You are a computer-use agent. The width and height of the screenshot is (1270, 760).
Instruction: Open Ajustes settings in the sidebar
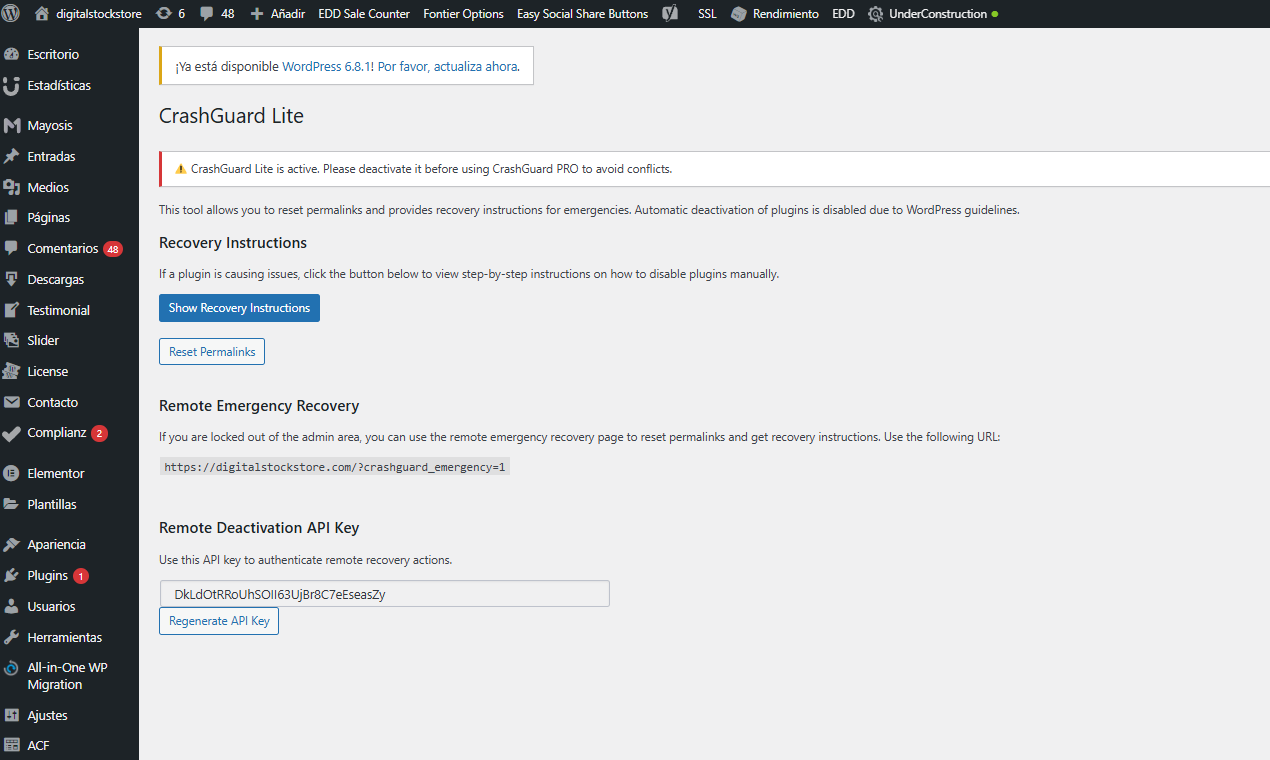click(69, 715)
